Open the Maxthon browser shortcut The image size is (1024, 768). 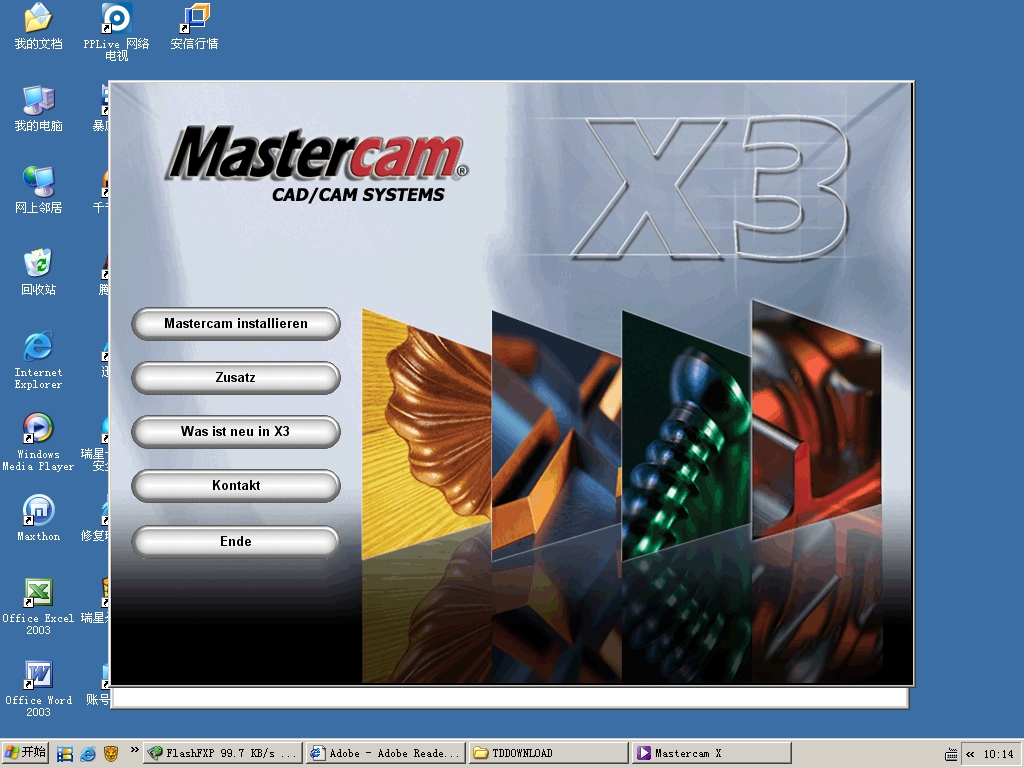pos(39,519)
